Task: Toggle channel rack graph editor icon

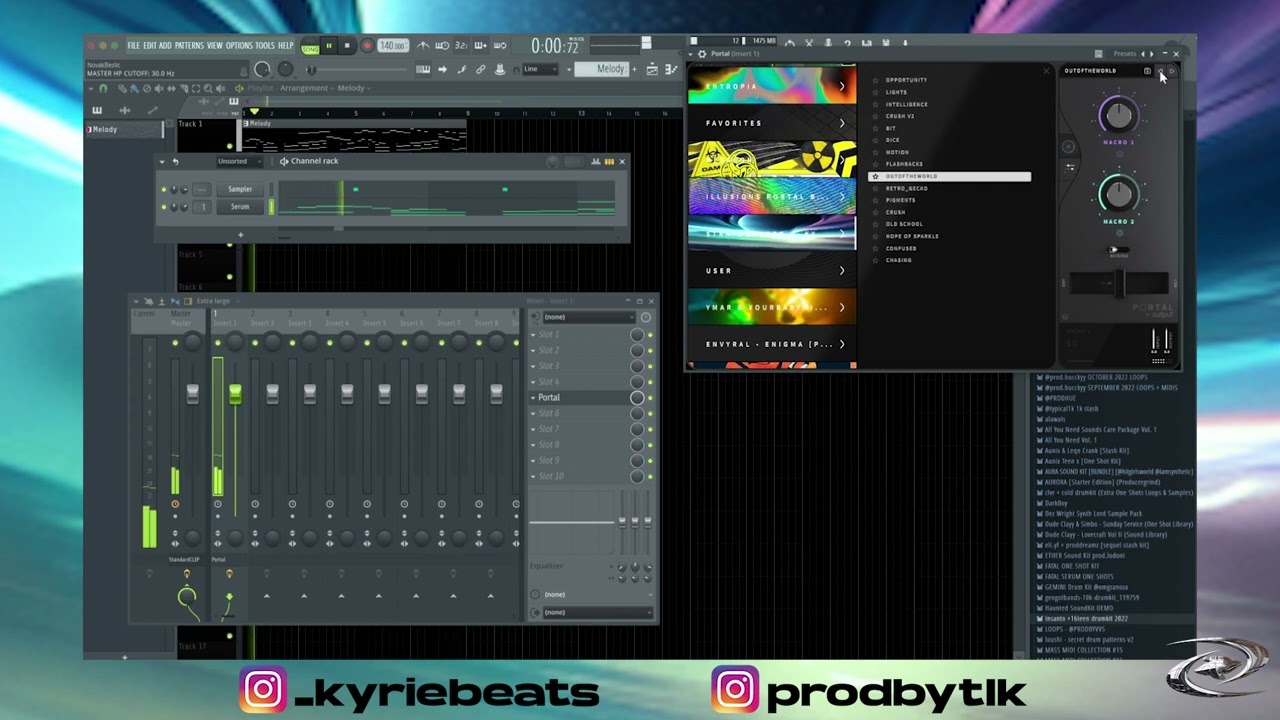Action: tap(595, 161)
